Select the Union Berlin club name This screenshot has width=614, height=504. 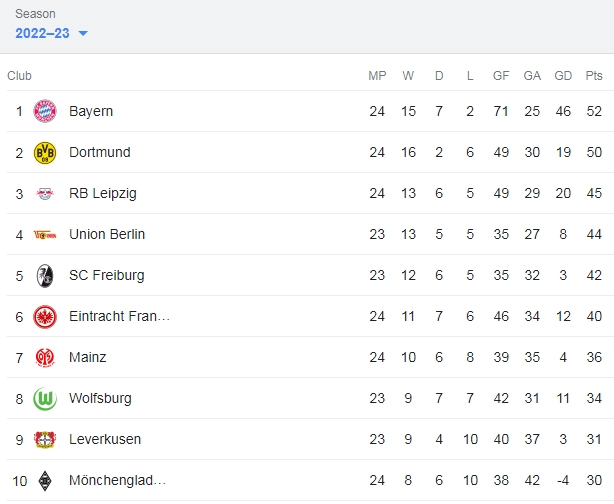point(107,234)
